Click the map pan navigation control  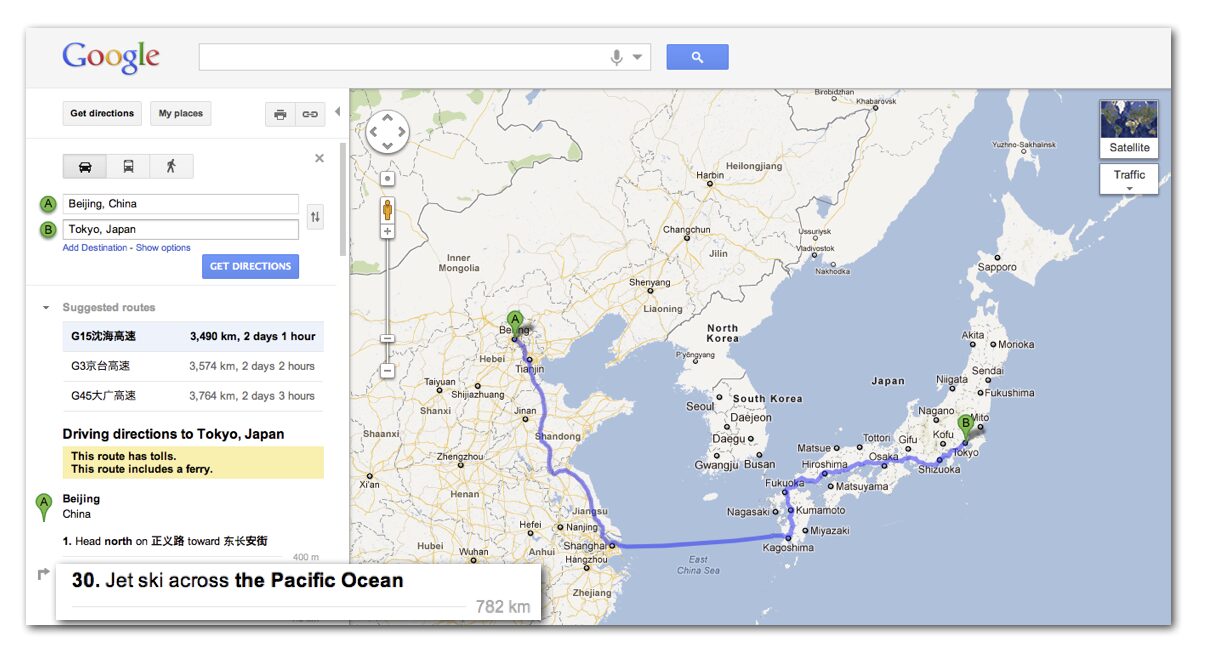(x=387, y=132)
